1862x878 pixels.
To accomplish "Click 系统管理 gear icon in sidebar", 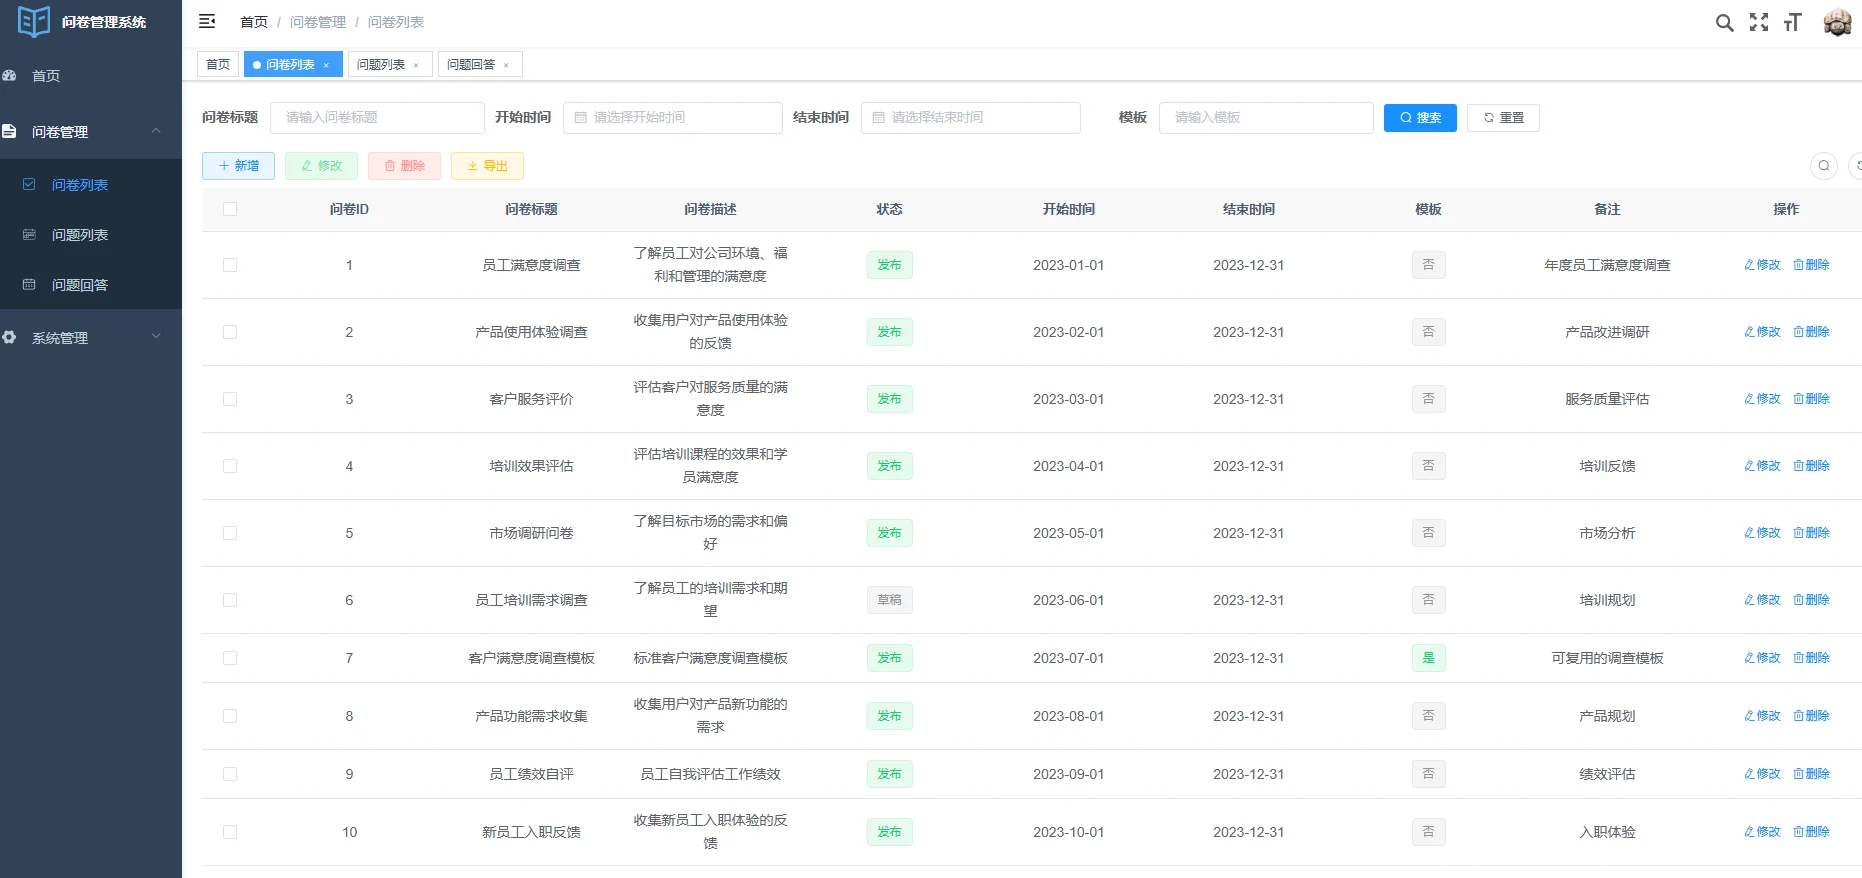I will coord(10,338).
